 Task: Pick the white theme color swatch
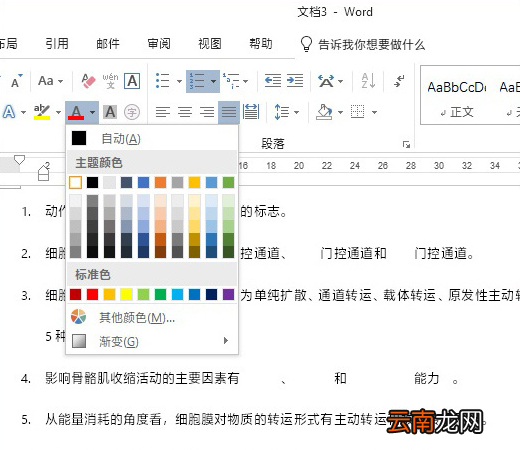coord(75,182)
